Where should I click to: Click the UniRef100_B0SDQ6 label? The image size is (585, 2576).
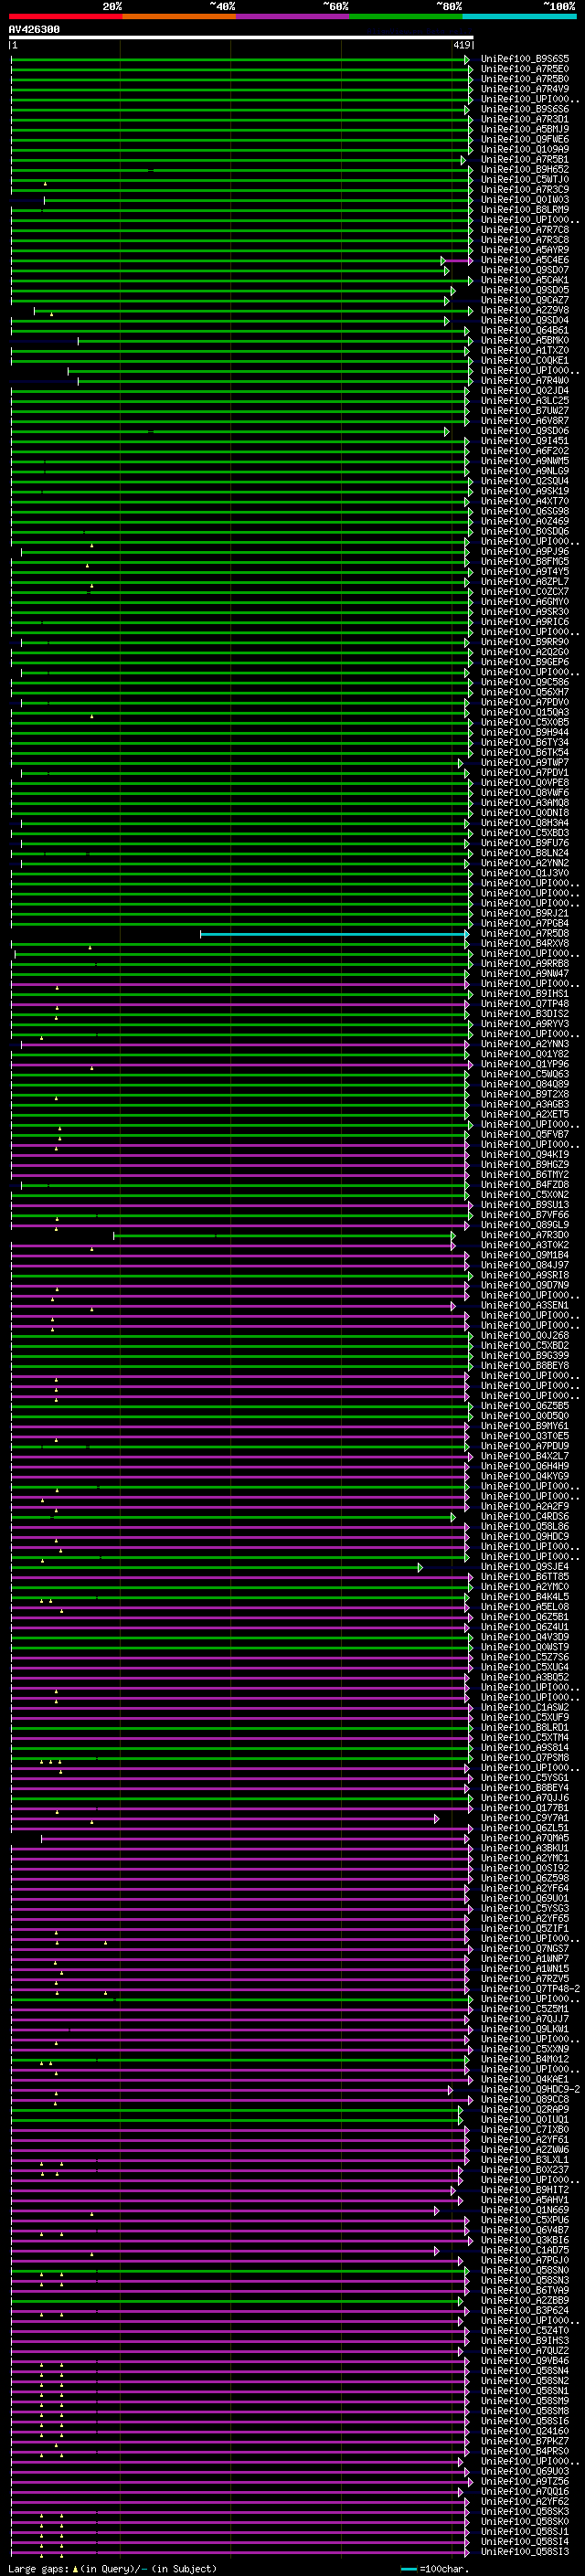point(525,531)
